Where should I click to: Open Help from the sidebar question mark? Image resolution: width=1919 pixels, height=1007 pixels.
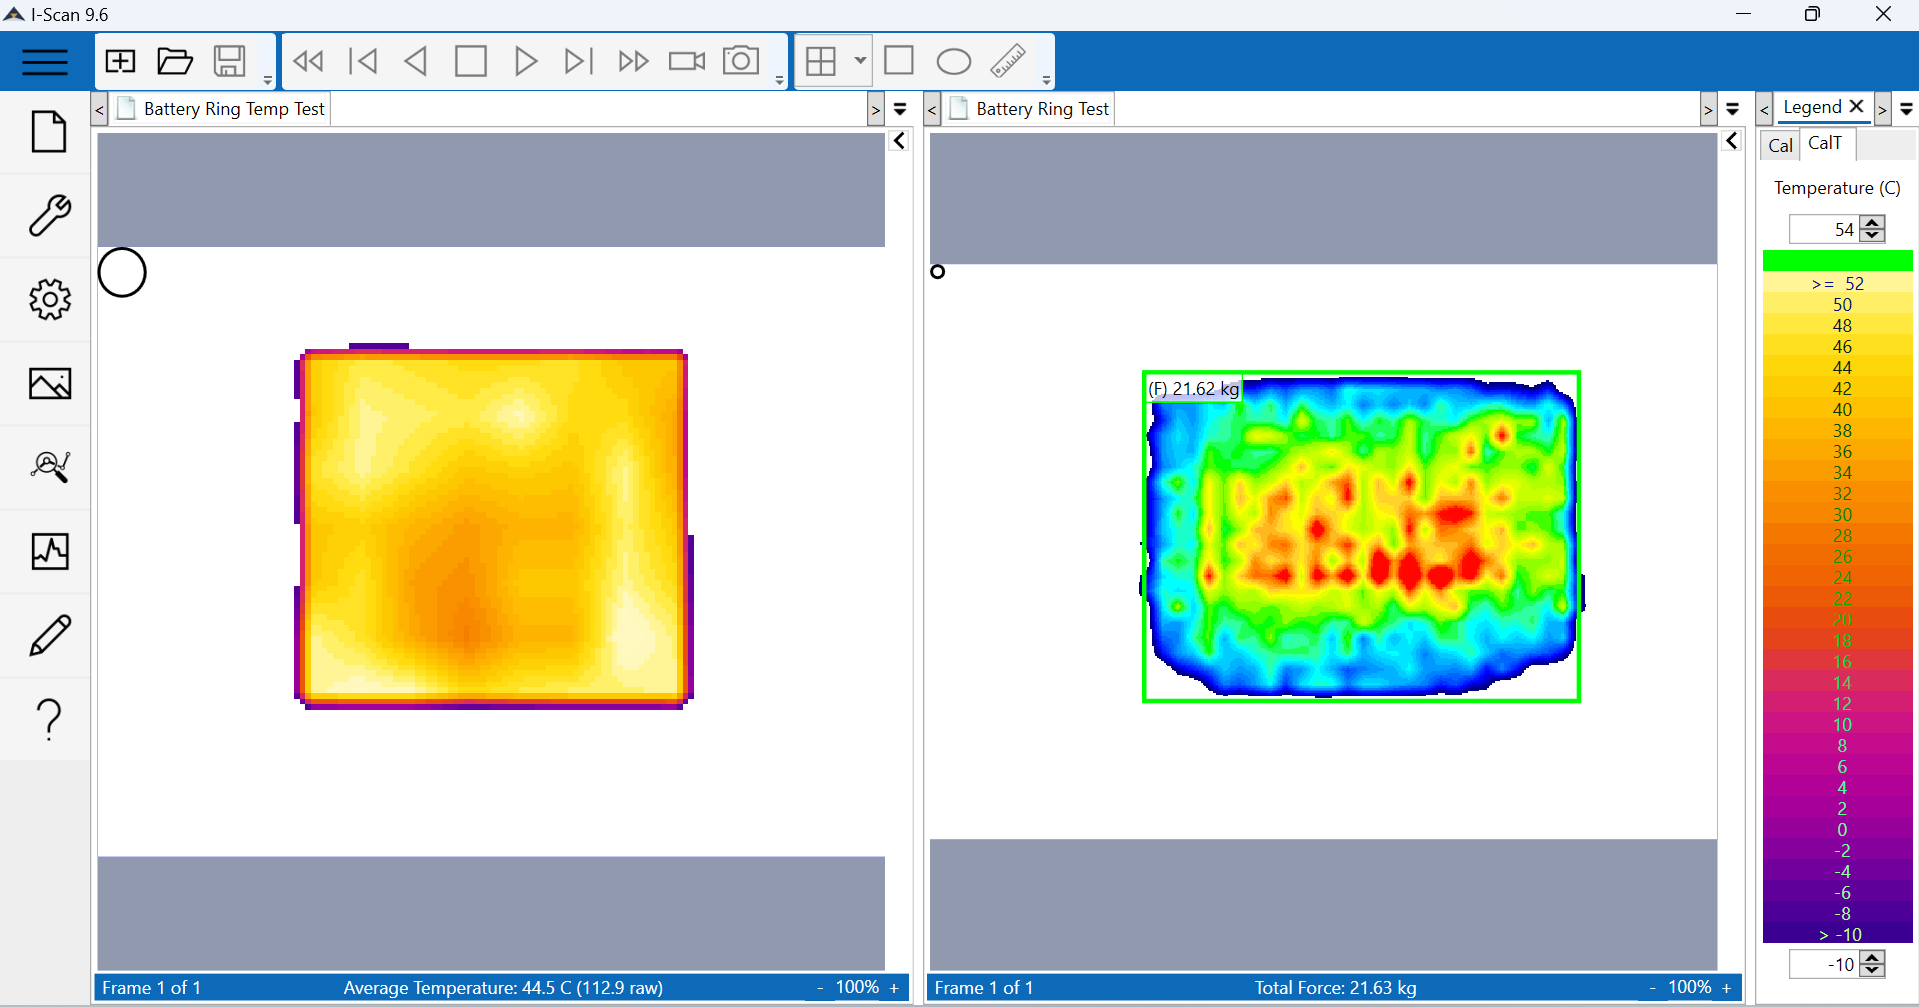(48, 719)
